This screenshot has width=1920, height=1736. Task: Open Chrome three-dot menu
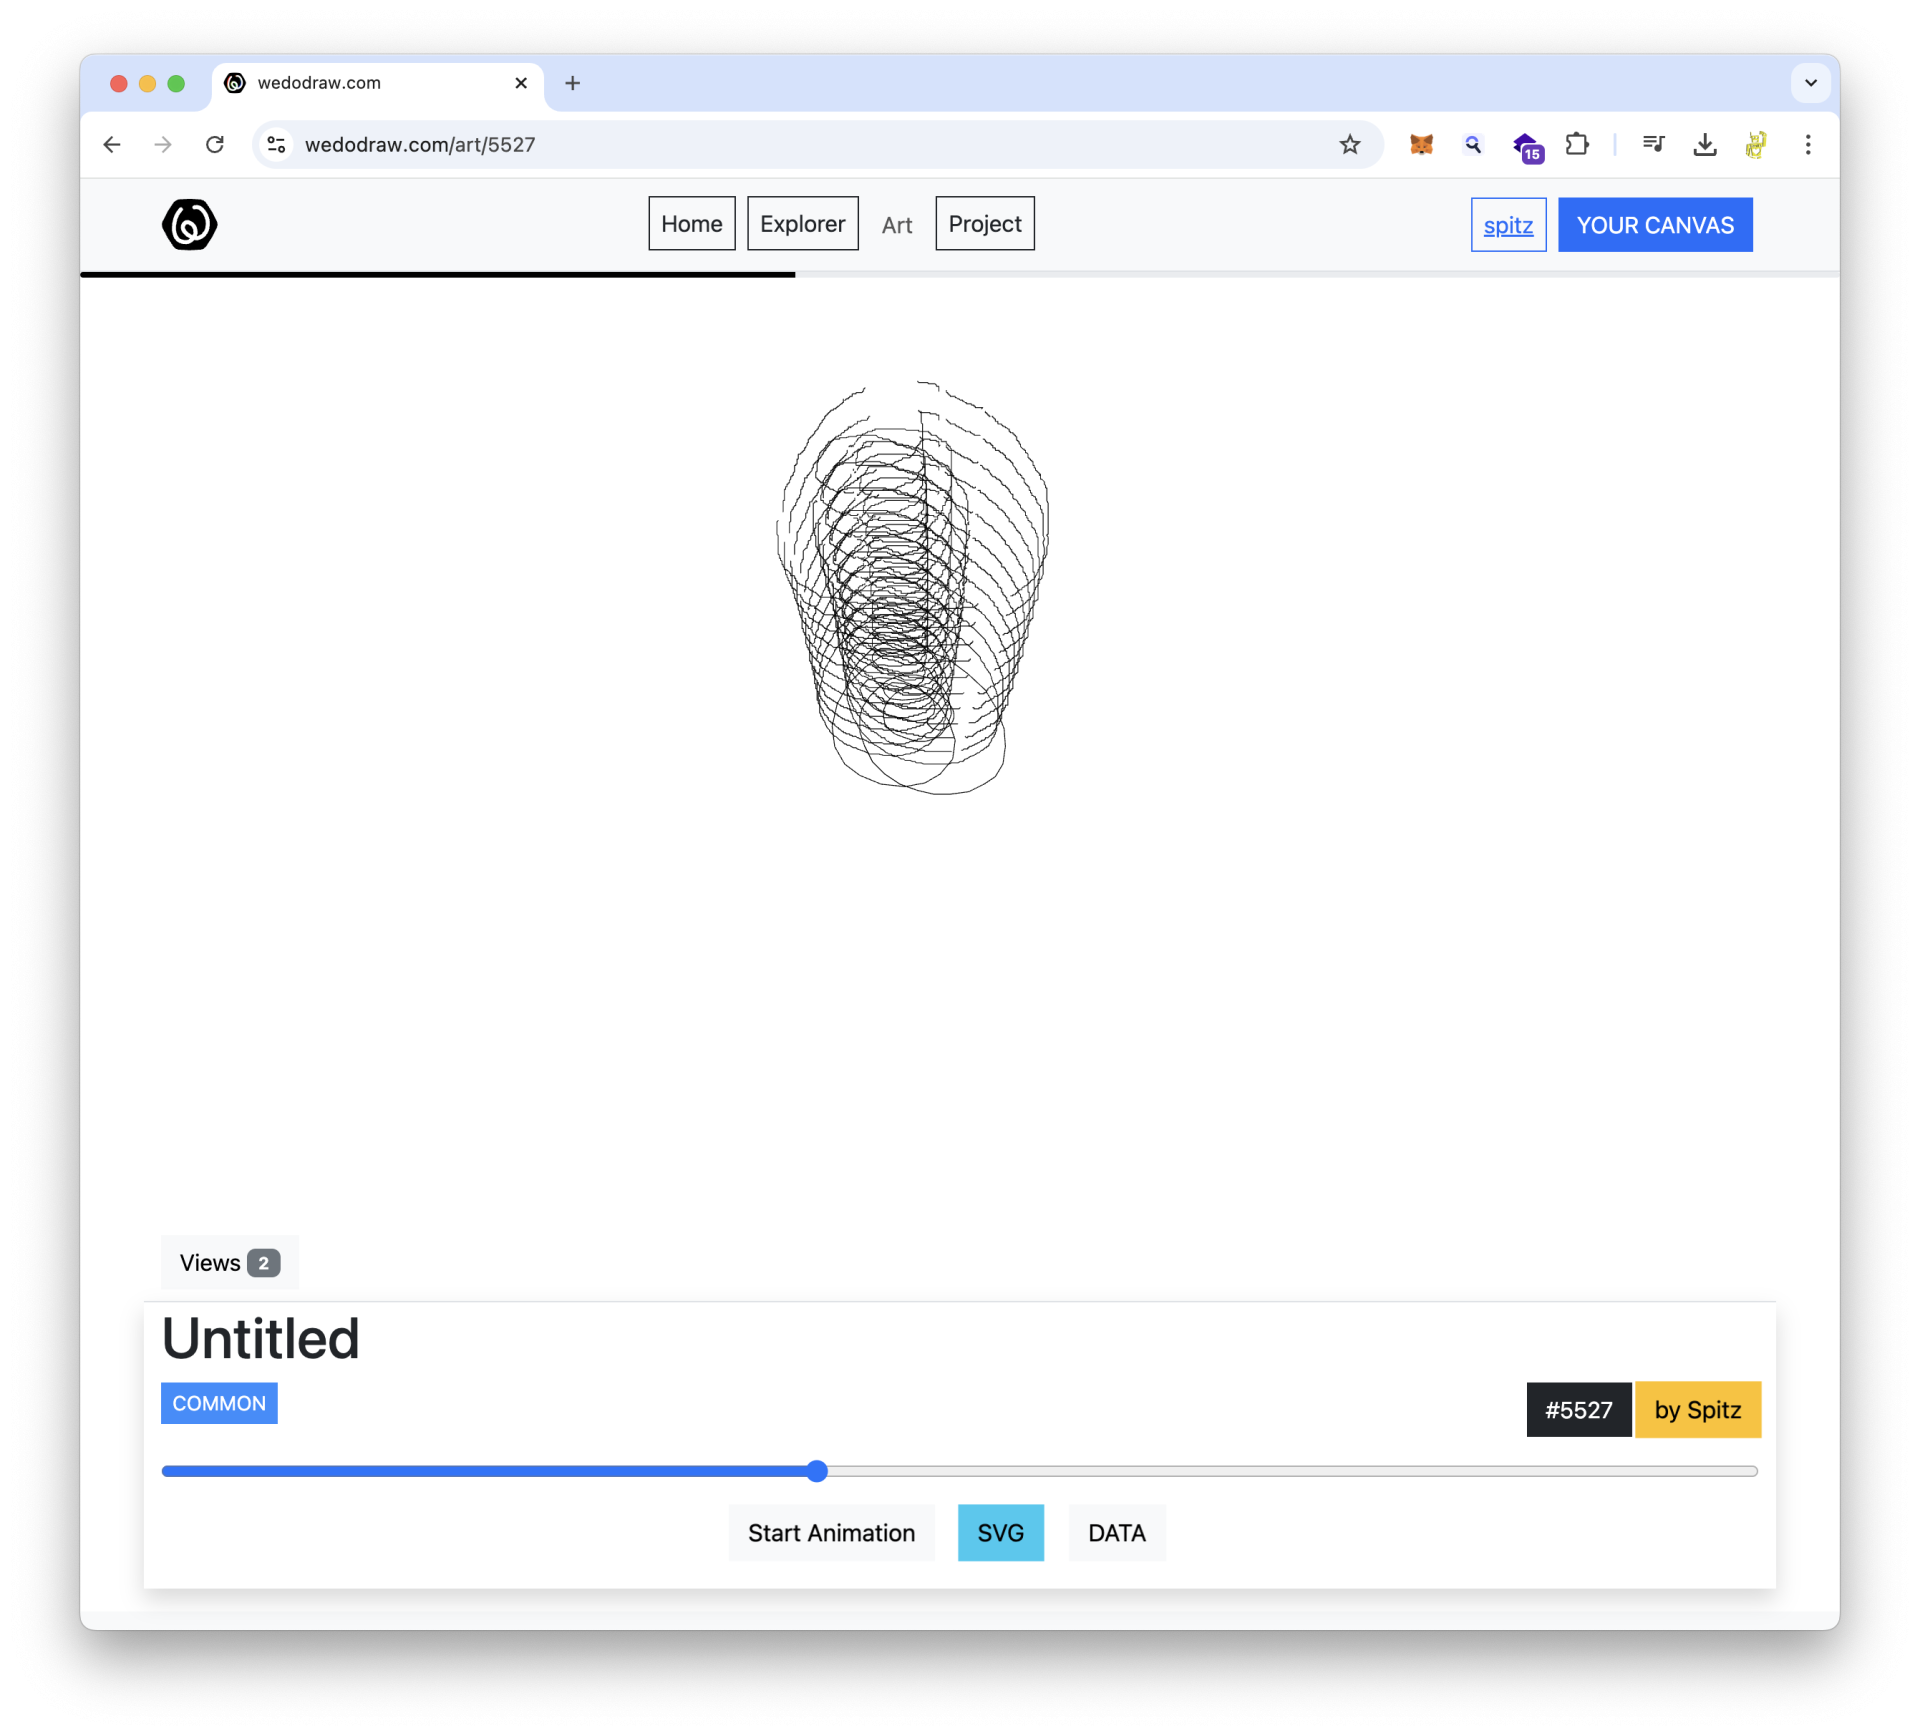(x=1808, y=145)
